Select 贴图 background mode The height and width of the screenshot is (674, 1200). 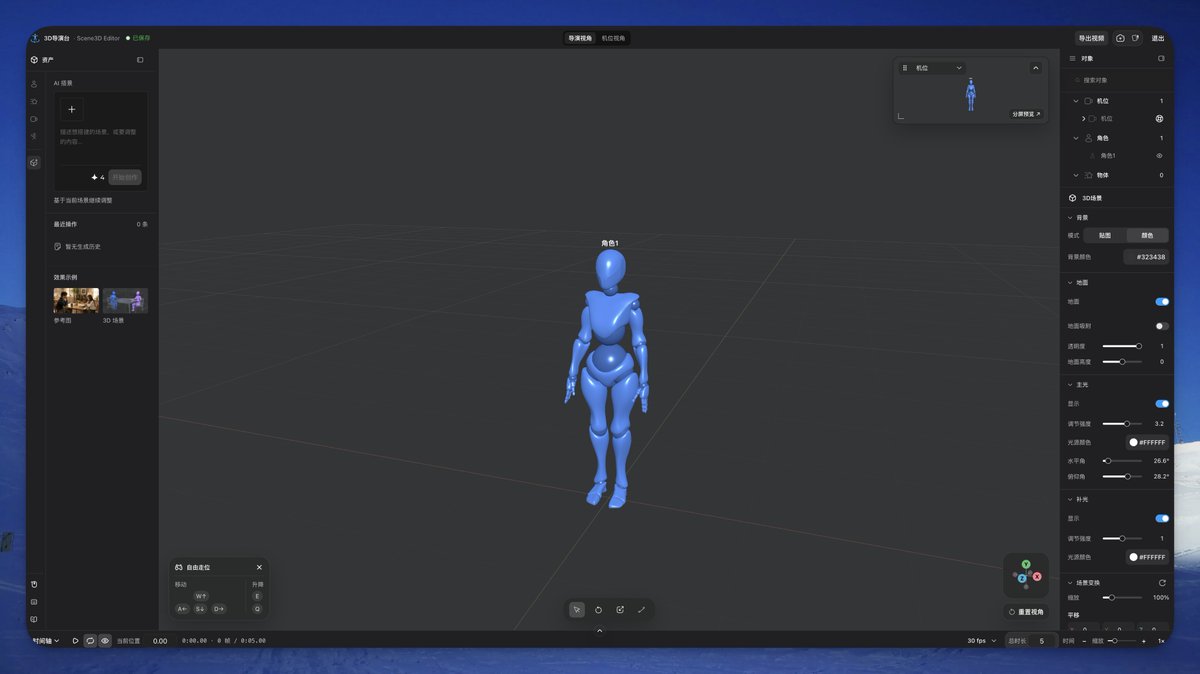point(1105,236)
